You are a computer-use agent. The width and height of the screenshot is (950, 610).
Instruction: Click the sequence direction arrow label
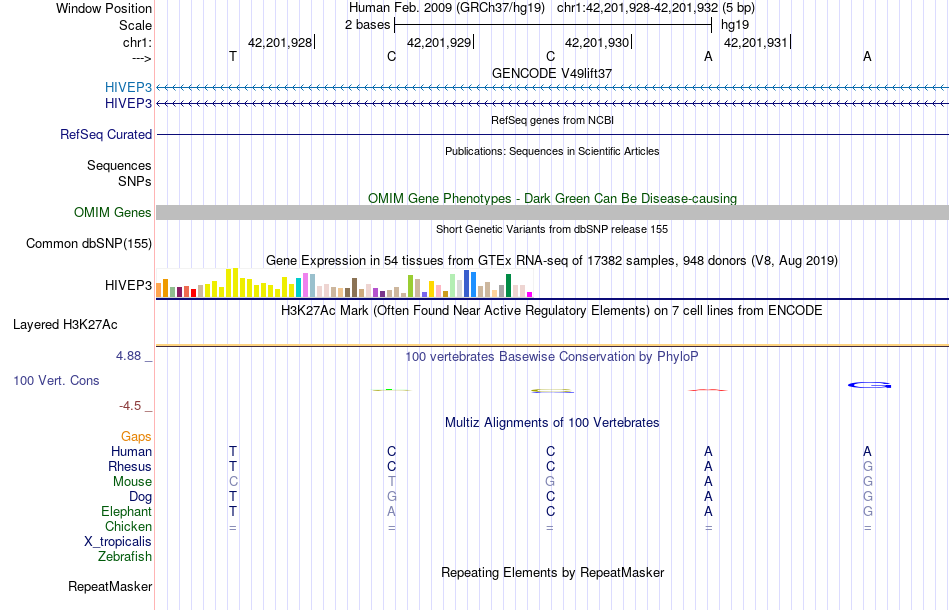pos(142,58)
